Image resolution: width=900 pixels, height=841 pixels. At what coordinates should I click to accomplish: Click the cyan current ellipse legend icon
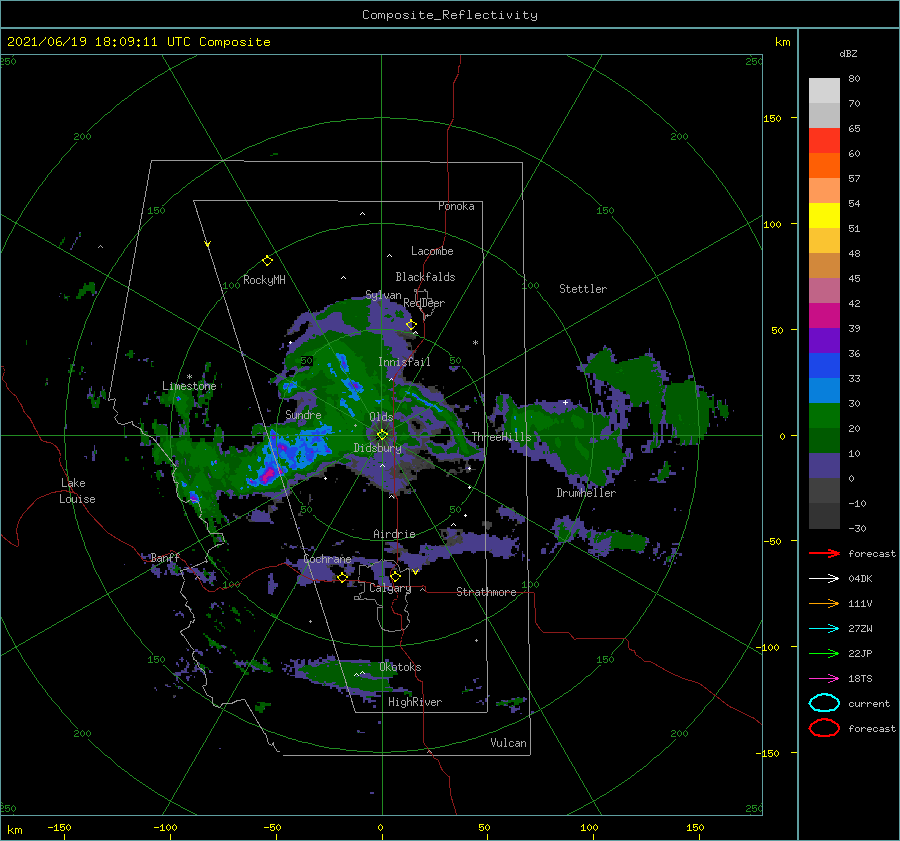click(x=824, y=703)
